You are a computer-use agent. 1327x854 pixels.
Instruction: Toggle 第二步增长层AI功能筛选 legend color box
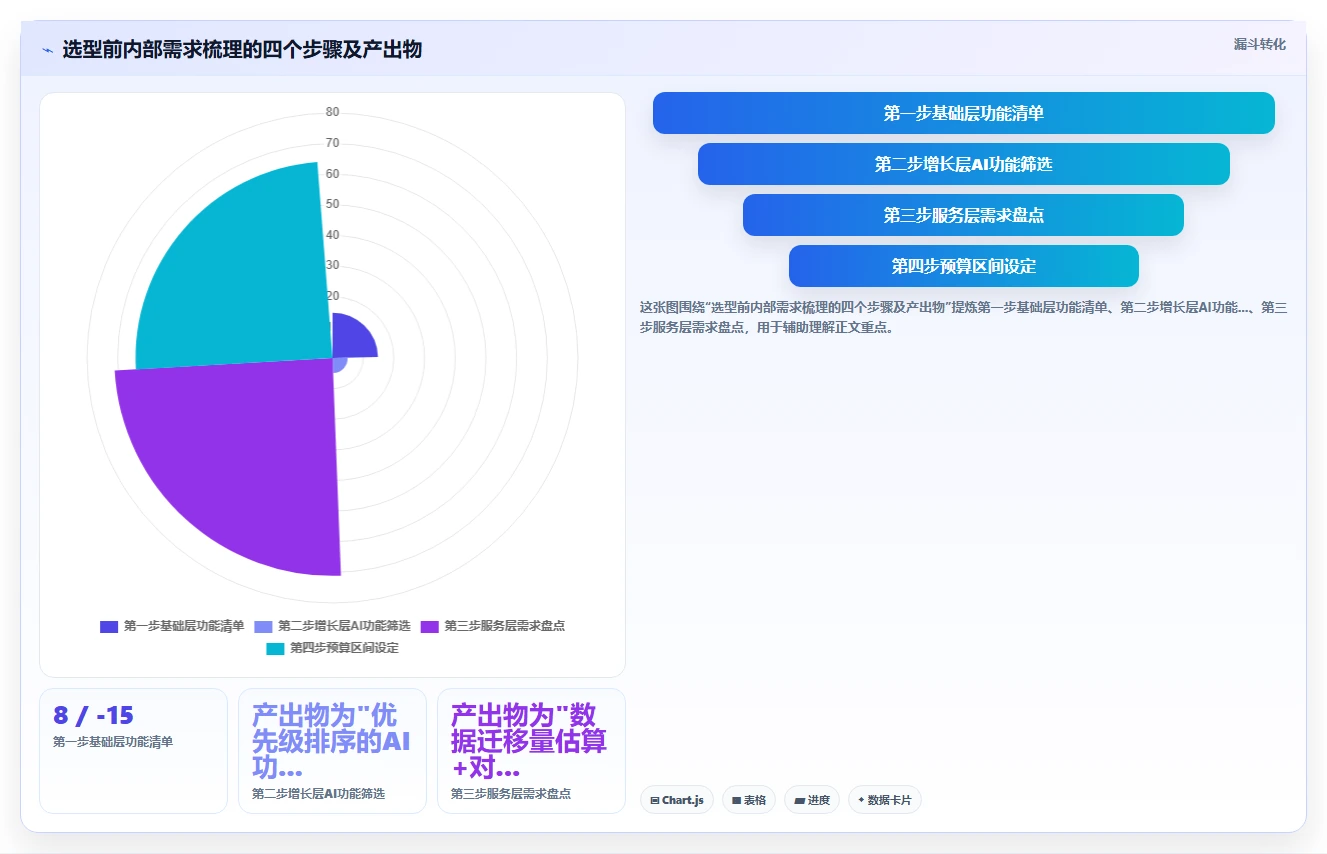click(263, 626)
